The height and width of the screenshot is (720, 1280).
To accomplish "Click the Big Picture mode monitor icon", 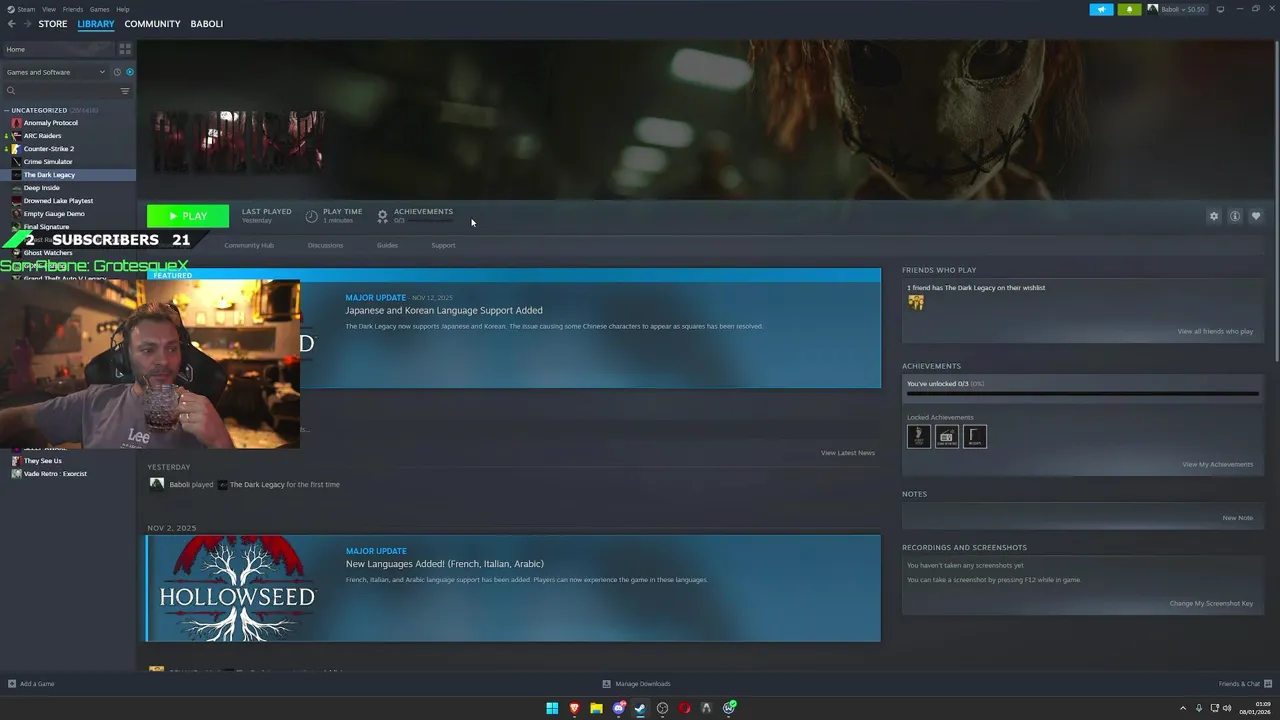I will pos(1220,9).
